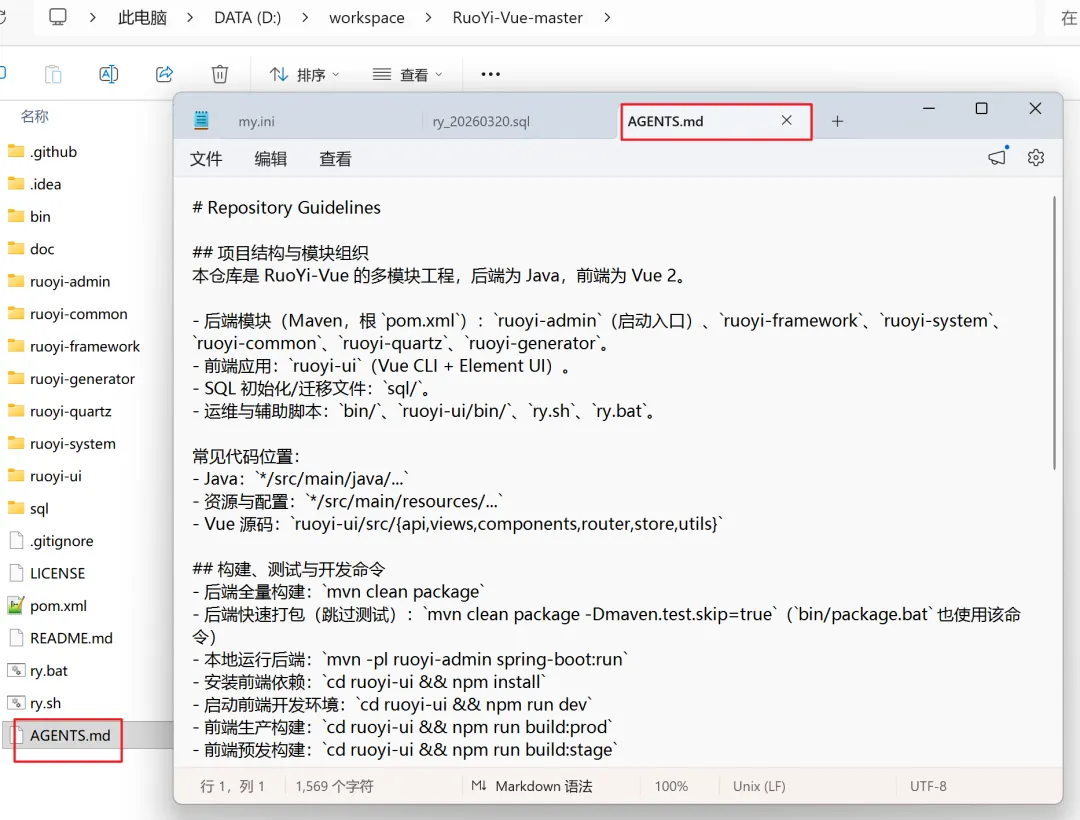
Task: Select the ruoyi-generator folder
Action: [x=71, y=378]
